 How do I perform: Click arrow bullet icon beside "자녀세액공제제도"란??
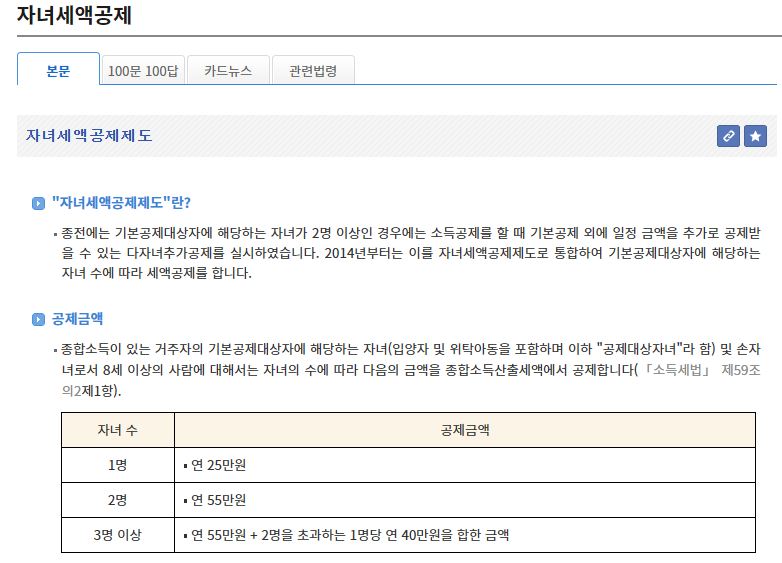coord(38,203)
